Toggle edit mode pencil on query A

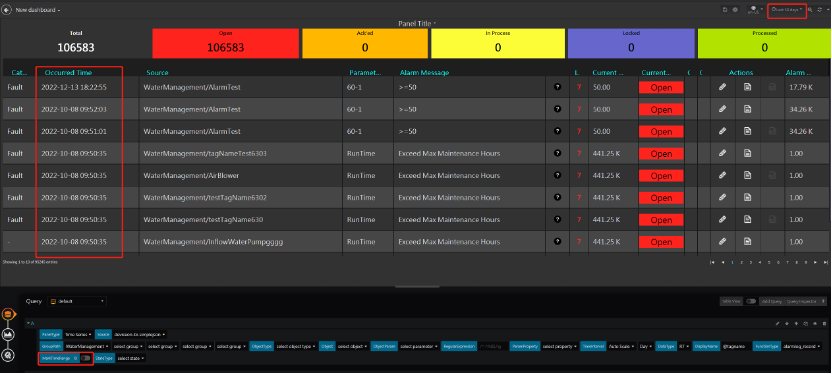point(777,323)
